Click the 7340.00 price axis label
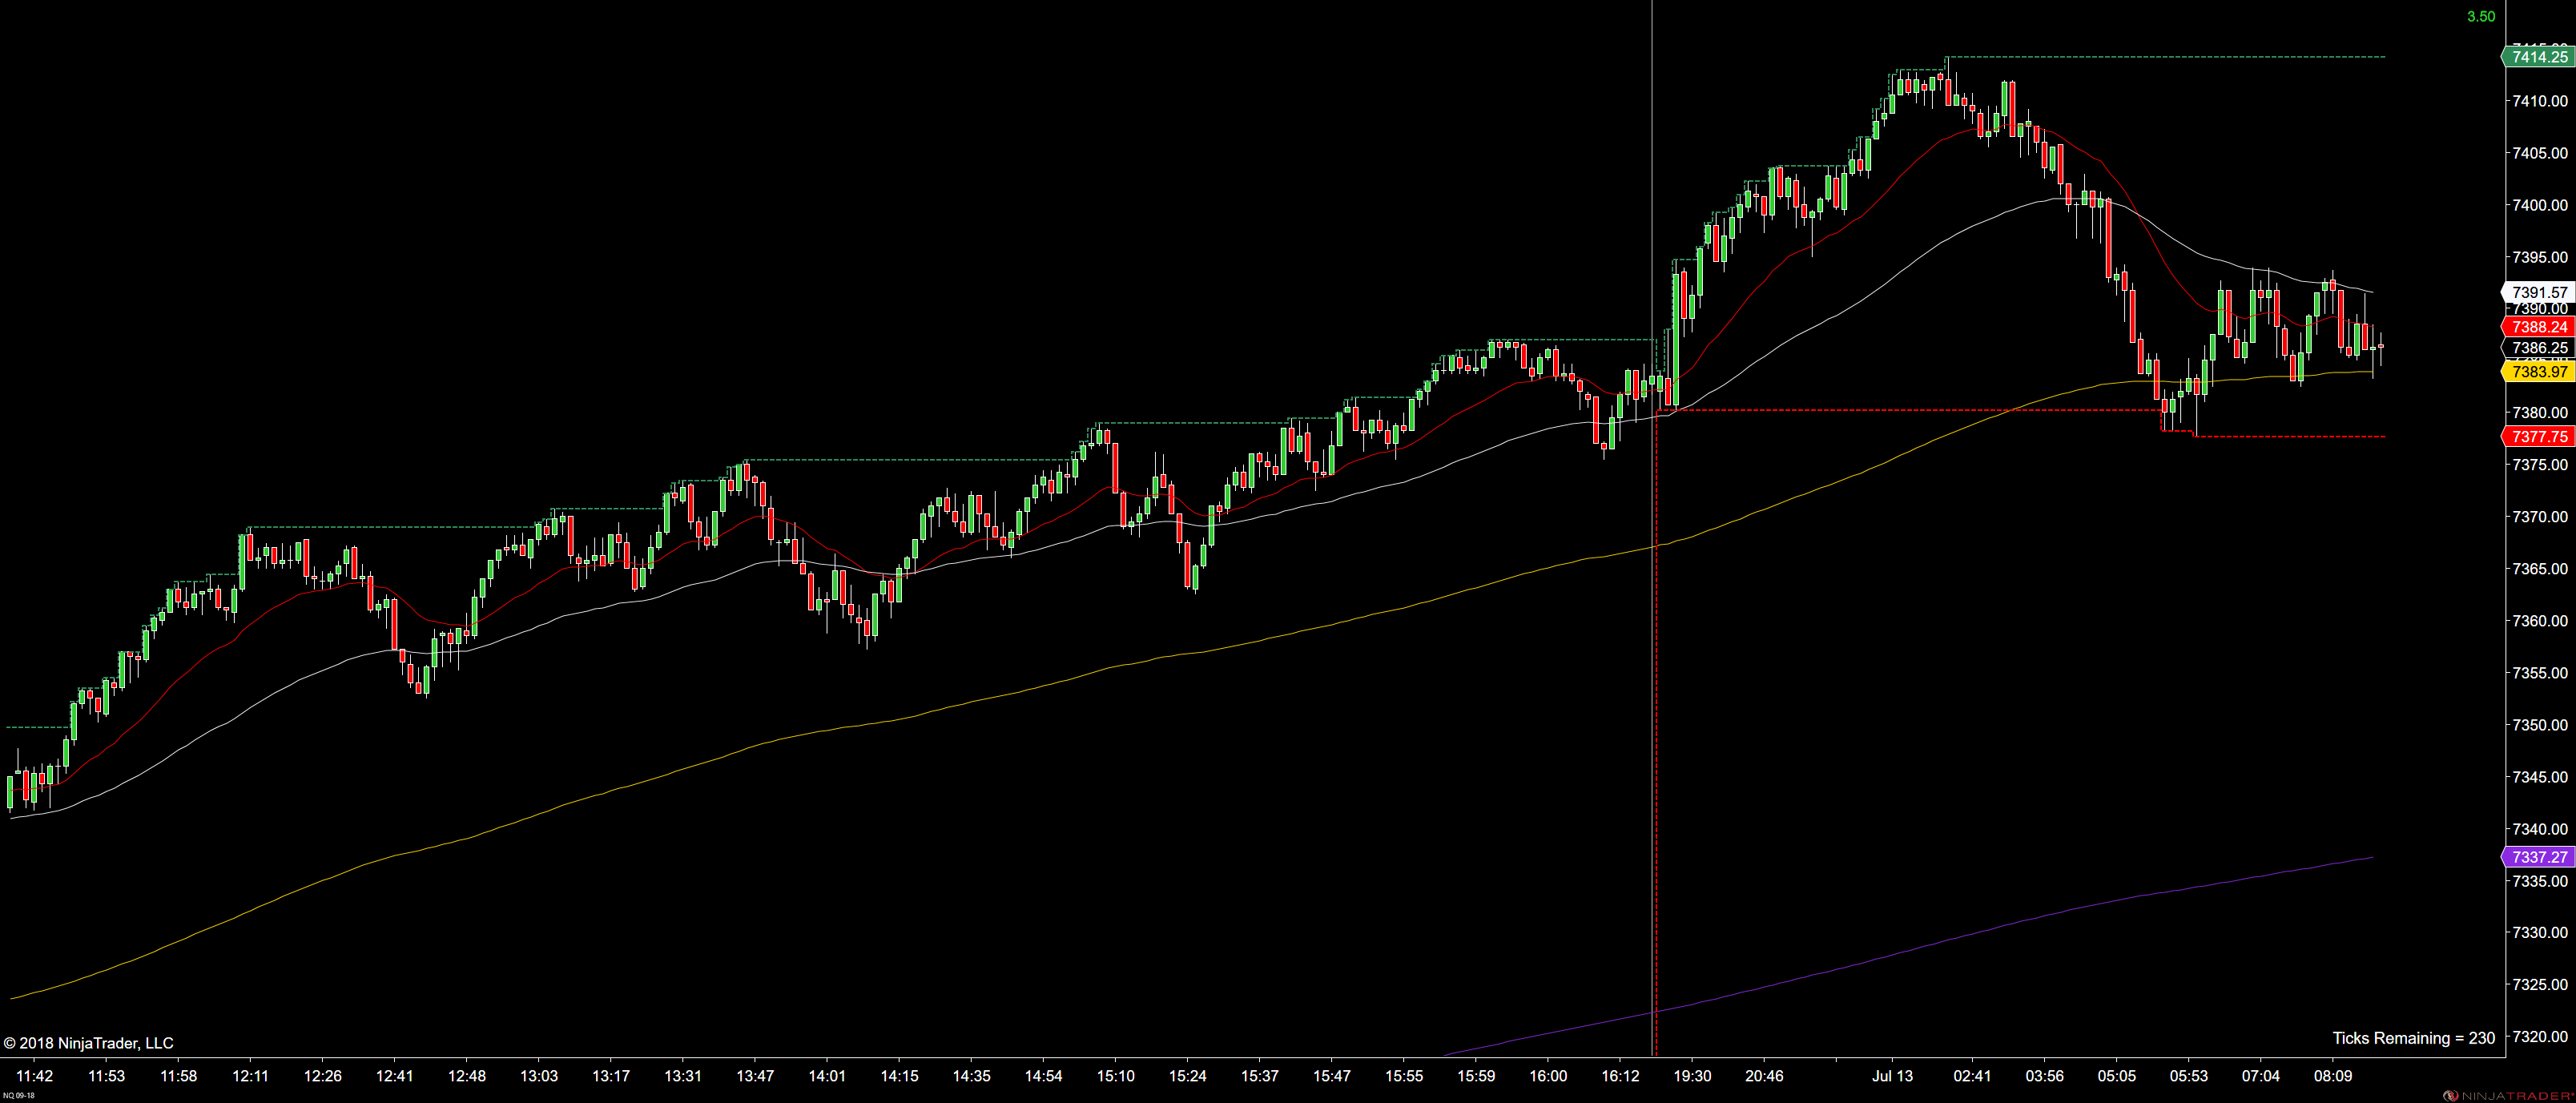The height and width of the screenshot is (1103, 2576). coord(2540,829)
